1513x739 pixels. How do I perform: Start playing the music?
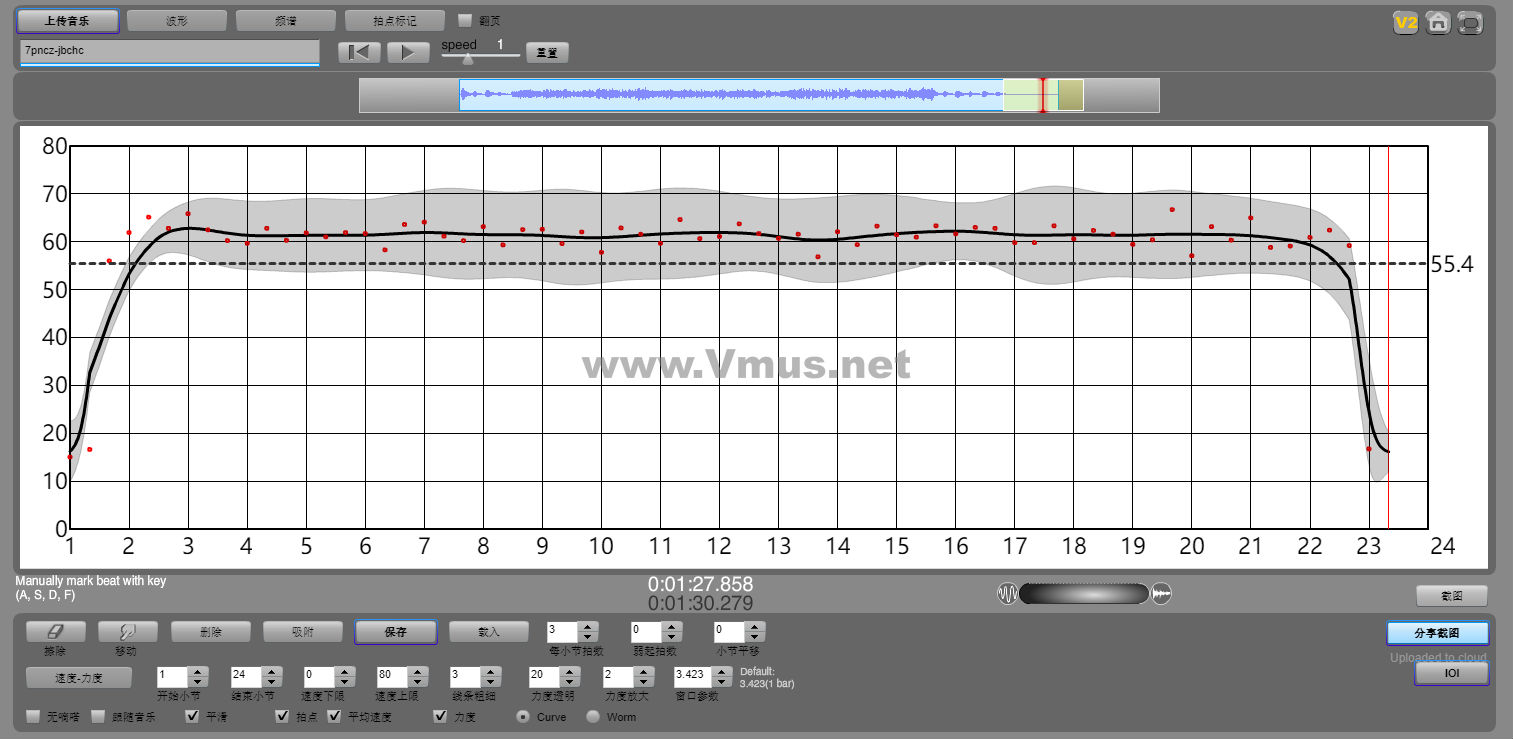pos(408,52)
